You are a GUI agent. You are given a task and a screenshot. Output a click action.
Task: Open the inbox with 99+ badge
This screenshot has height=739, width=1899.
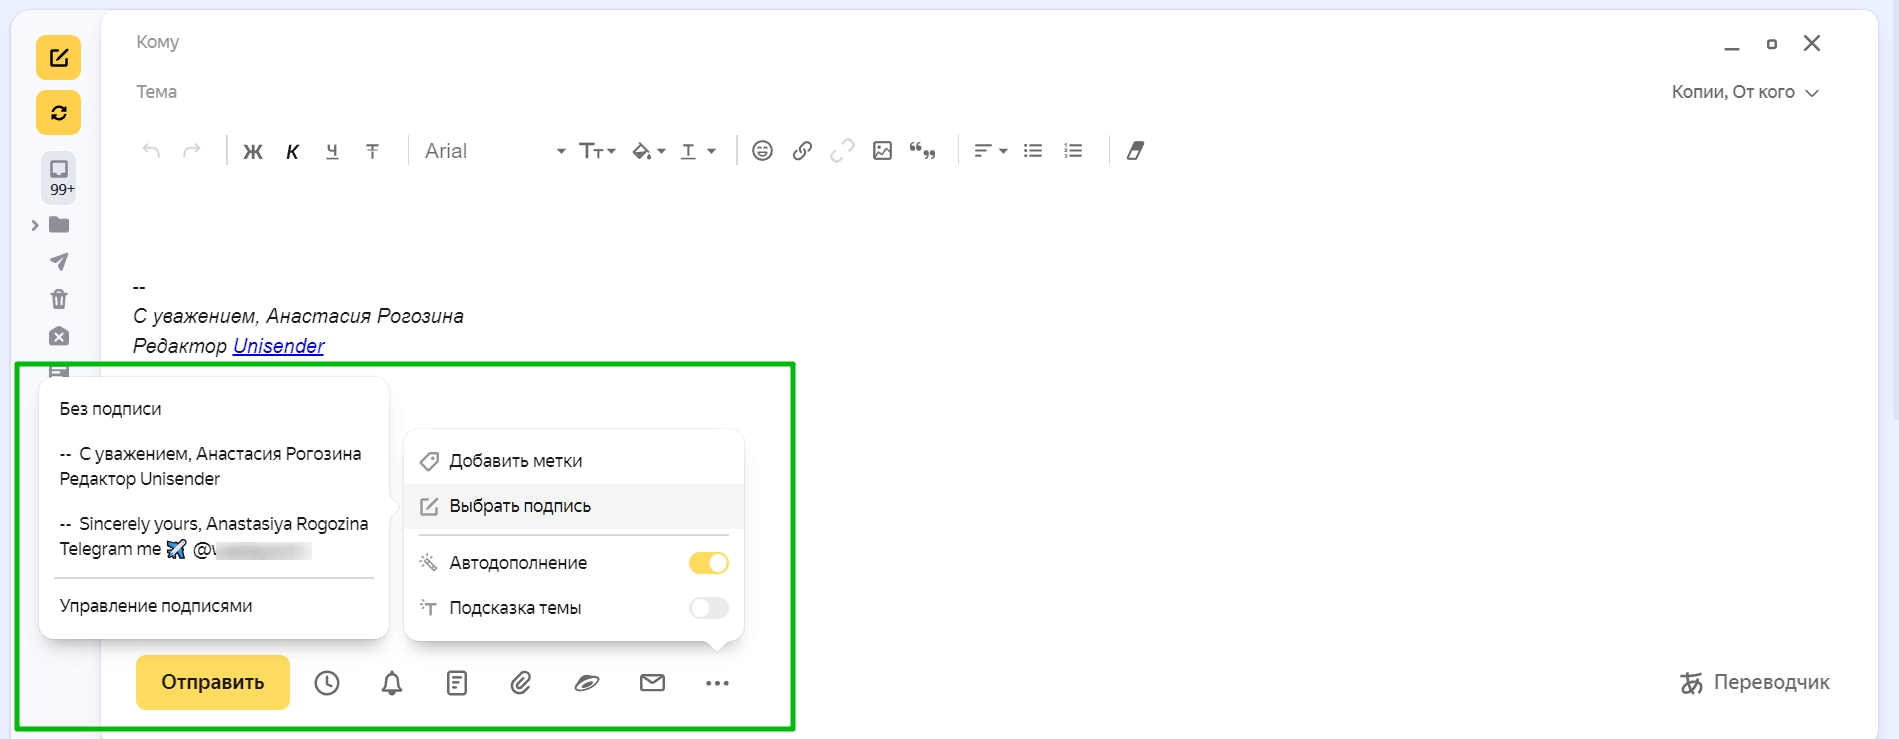click(60, 176)
